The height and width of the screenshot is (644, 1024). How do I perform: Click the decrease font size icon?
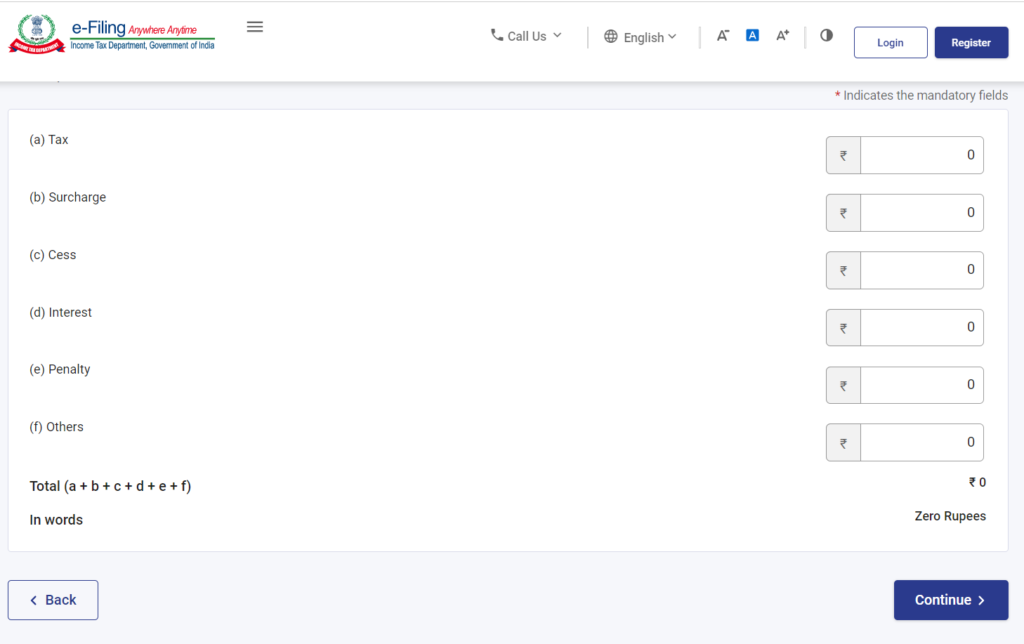coord(723,36)
